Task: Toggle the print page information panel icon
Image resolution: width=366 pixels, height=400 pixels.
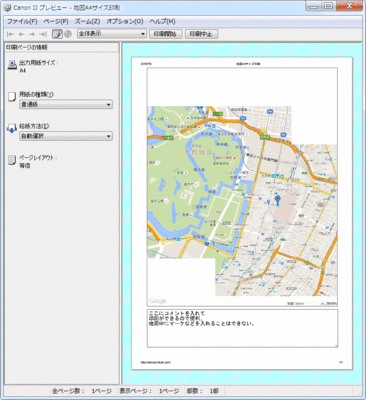Action: (58, 34)
